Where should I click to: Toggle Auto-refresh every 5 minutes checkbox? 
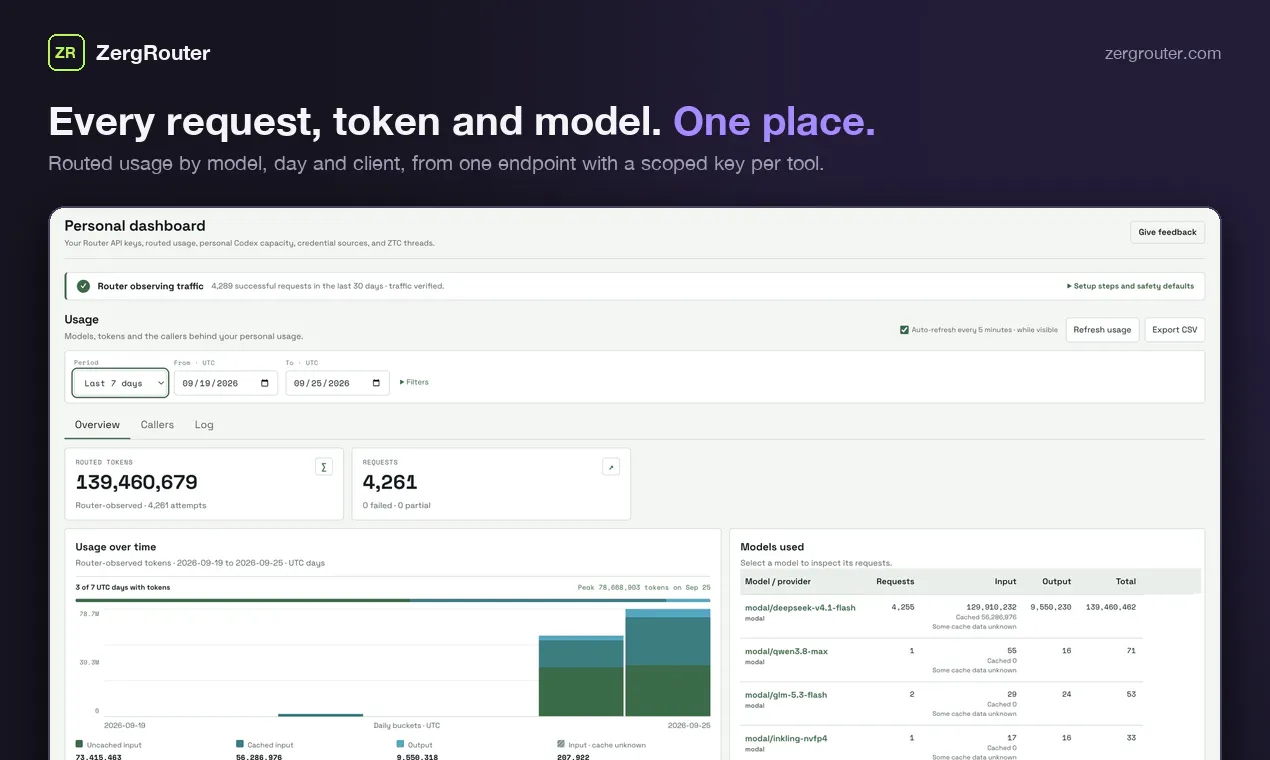click(904, 329)
